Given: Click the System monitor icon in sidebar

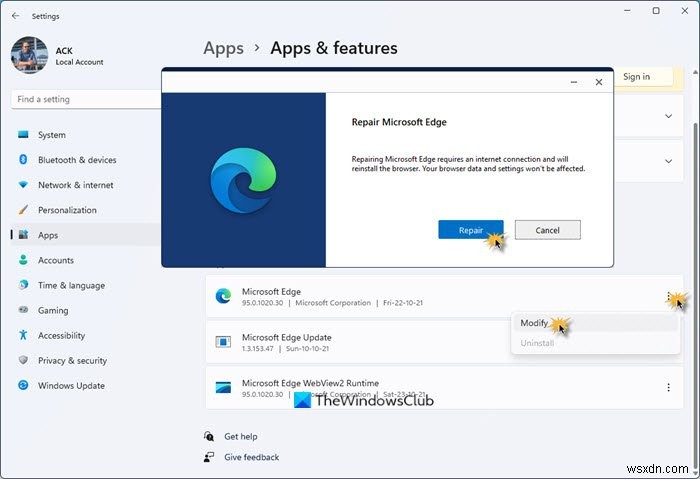Looking at the screenshot, I should 23,134.
